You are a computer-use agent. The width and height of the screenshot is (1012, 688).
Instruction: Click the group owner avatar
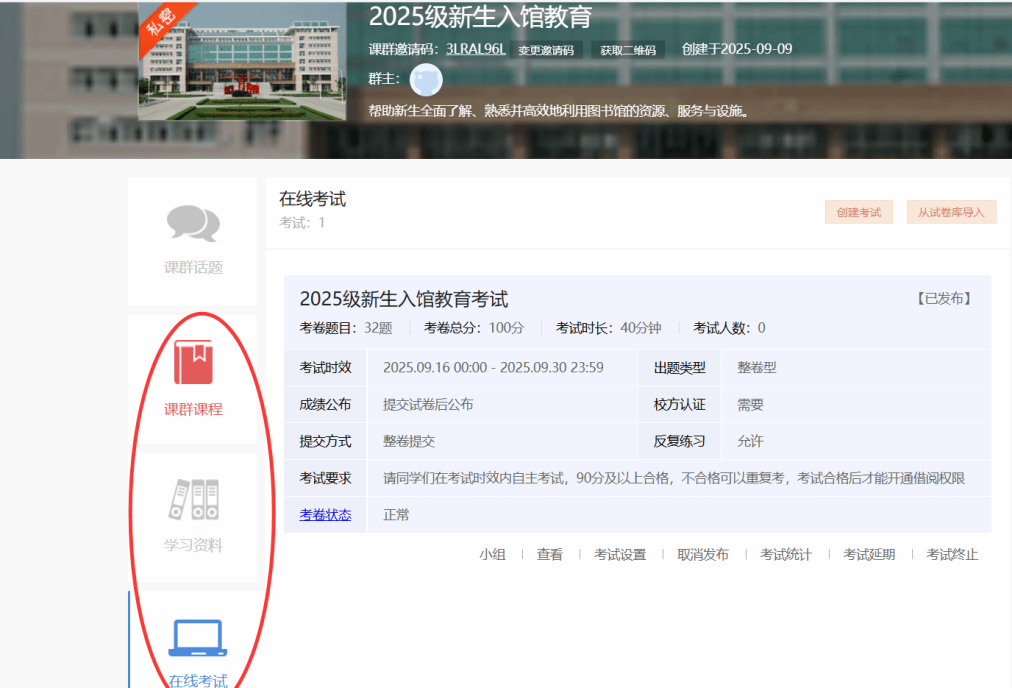point(426,79)
